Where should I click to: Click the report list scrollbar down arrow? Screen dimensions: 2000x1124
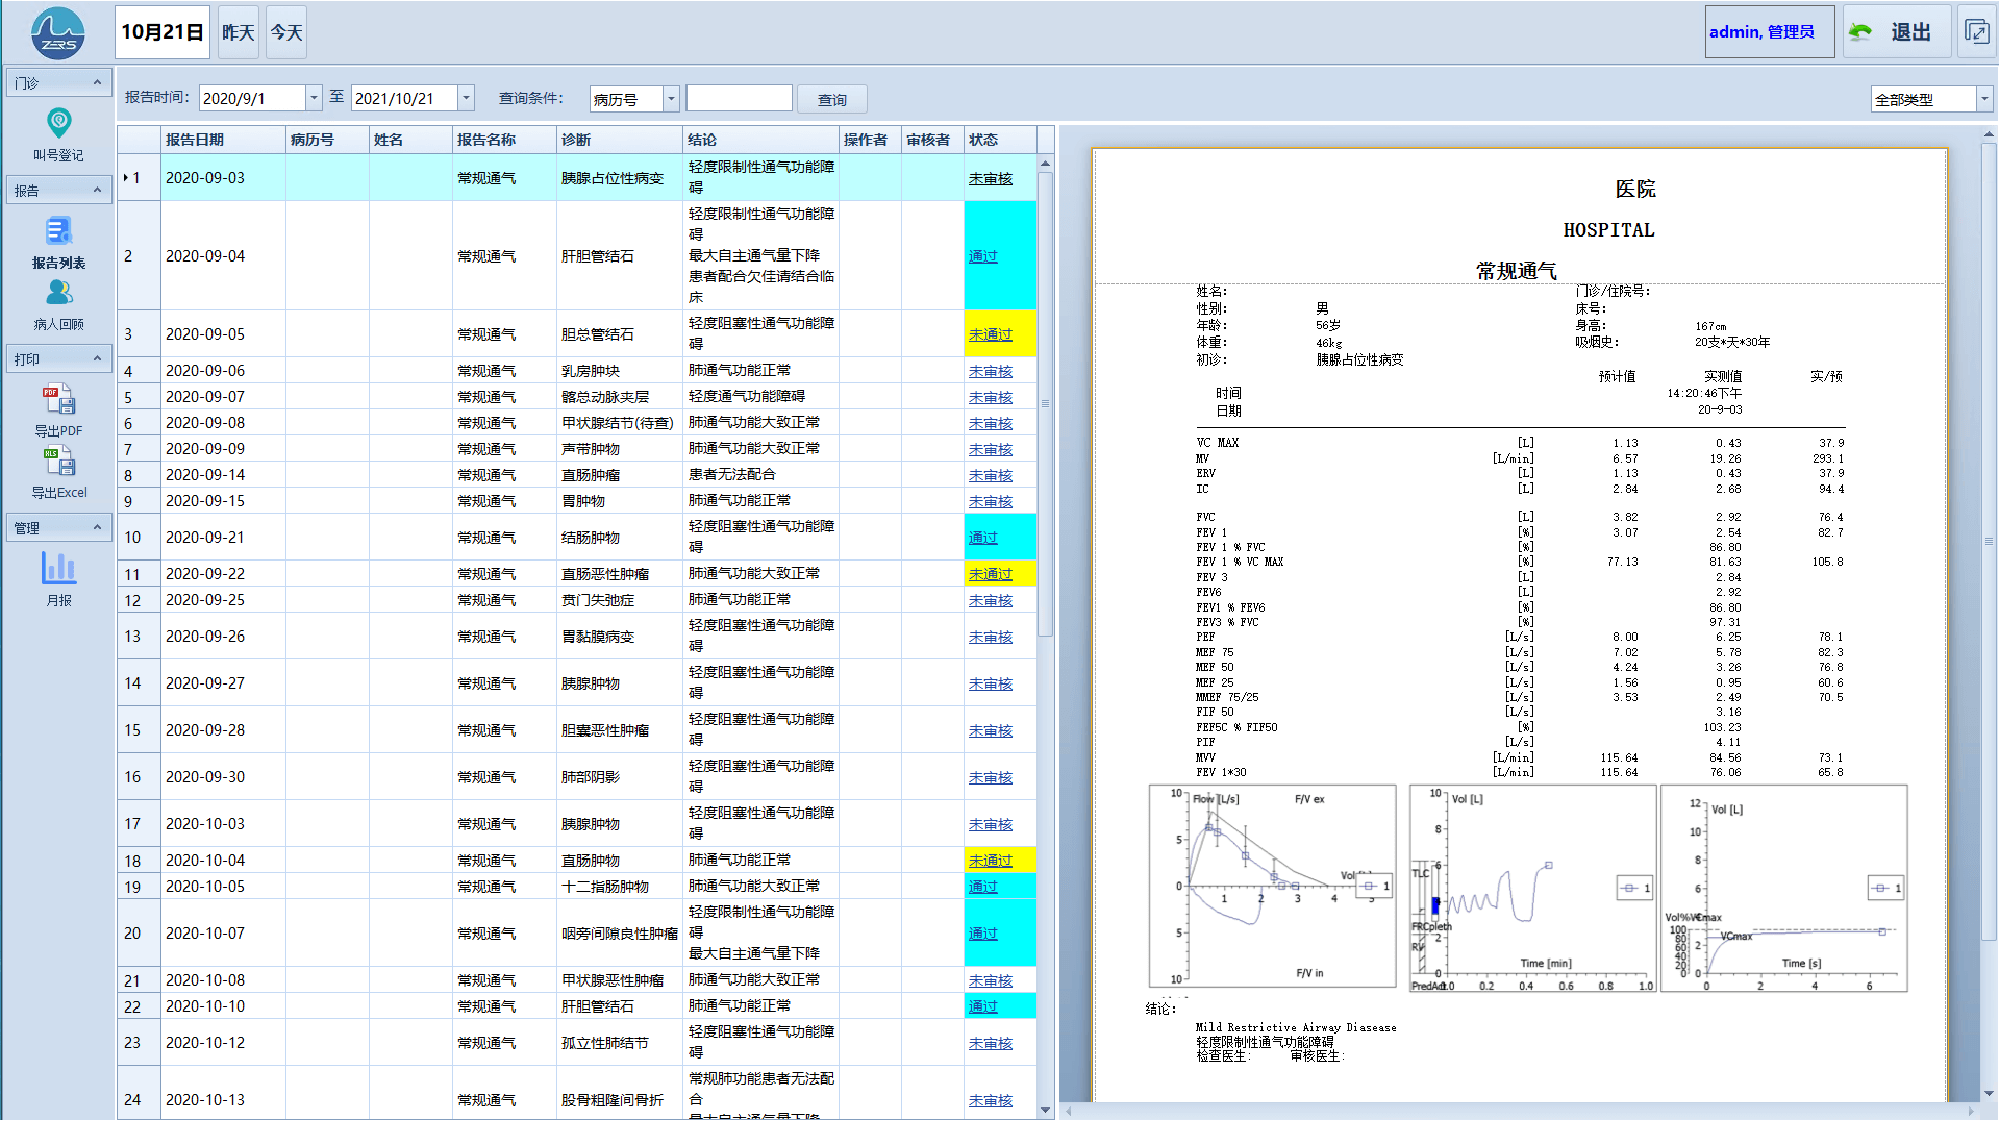(1045, 1110)
